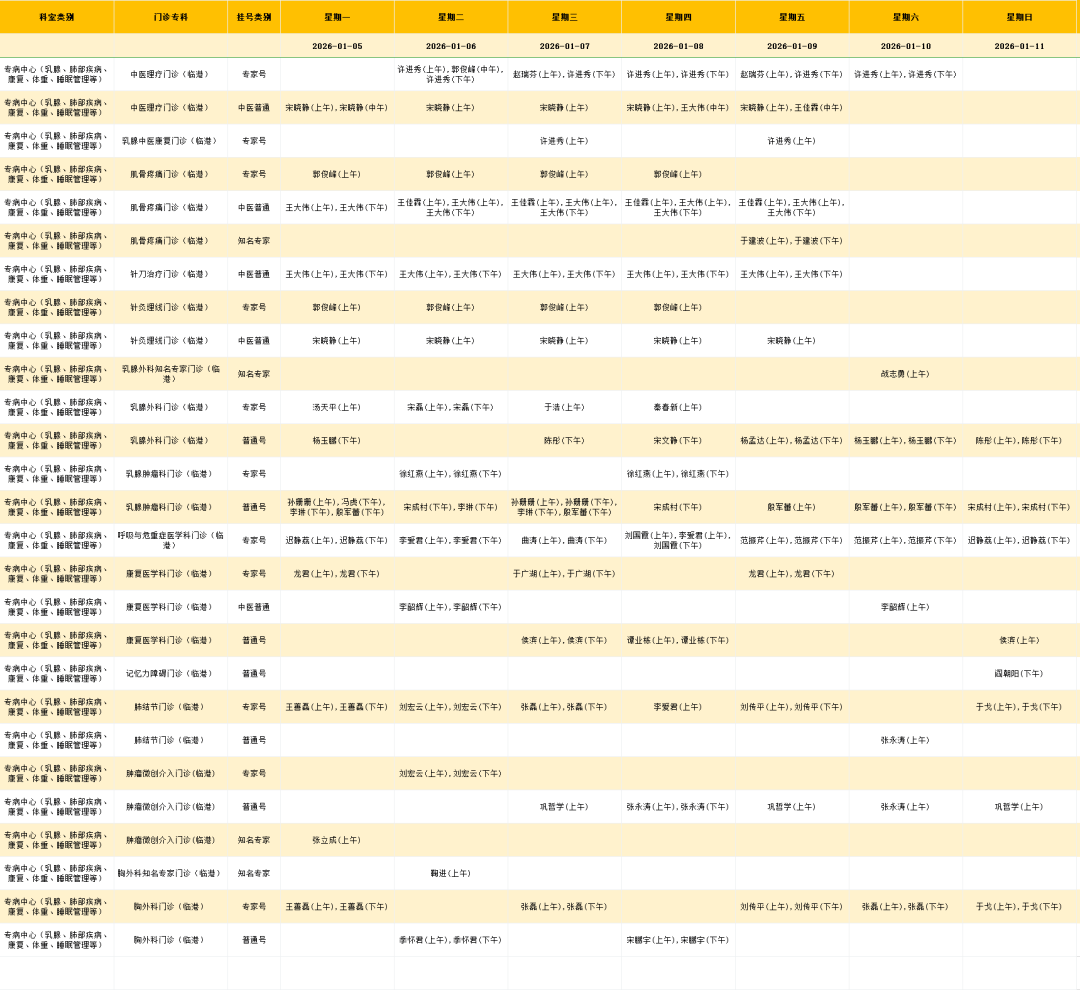The image size is (1080, 990).
Task: Select the 鞠进(上午) Tuesday cell
Action: click(450, 873)
